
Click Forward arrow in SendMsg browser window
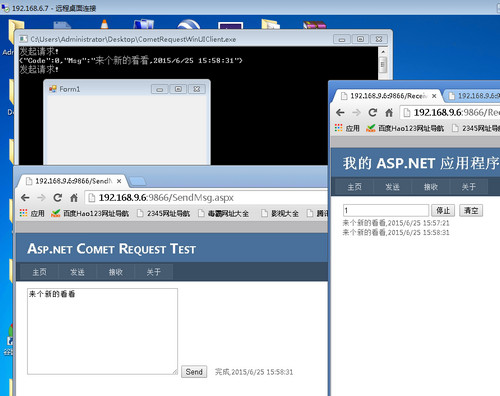coord(41,198)
